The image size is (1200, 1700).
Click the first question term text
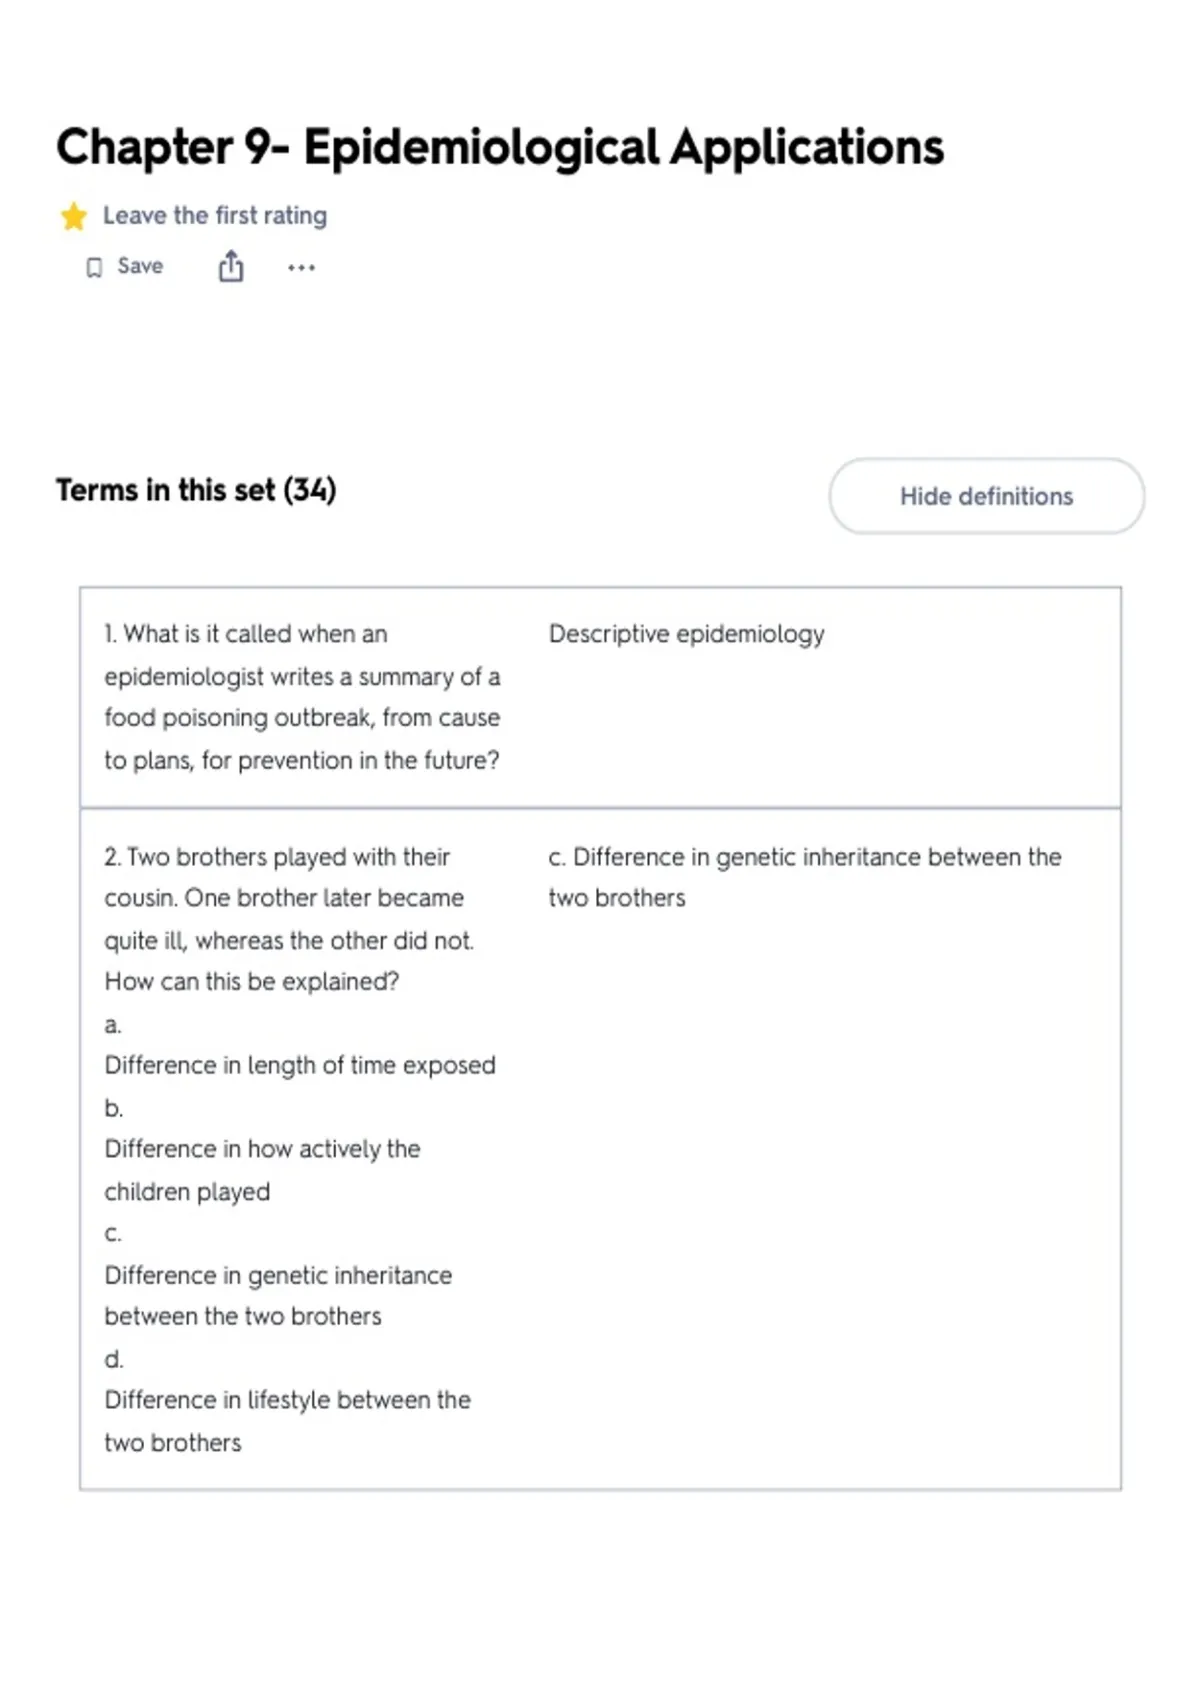point(302,697)
